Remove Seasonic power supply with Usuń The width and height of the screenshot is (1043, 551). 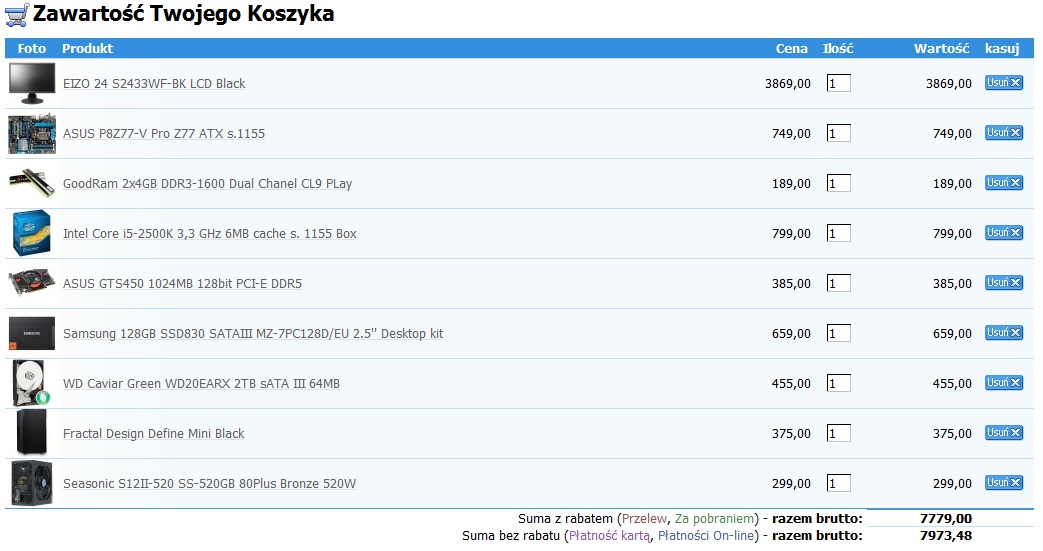pyautogui.click(x=1004, y=482)
